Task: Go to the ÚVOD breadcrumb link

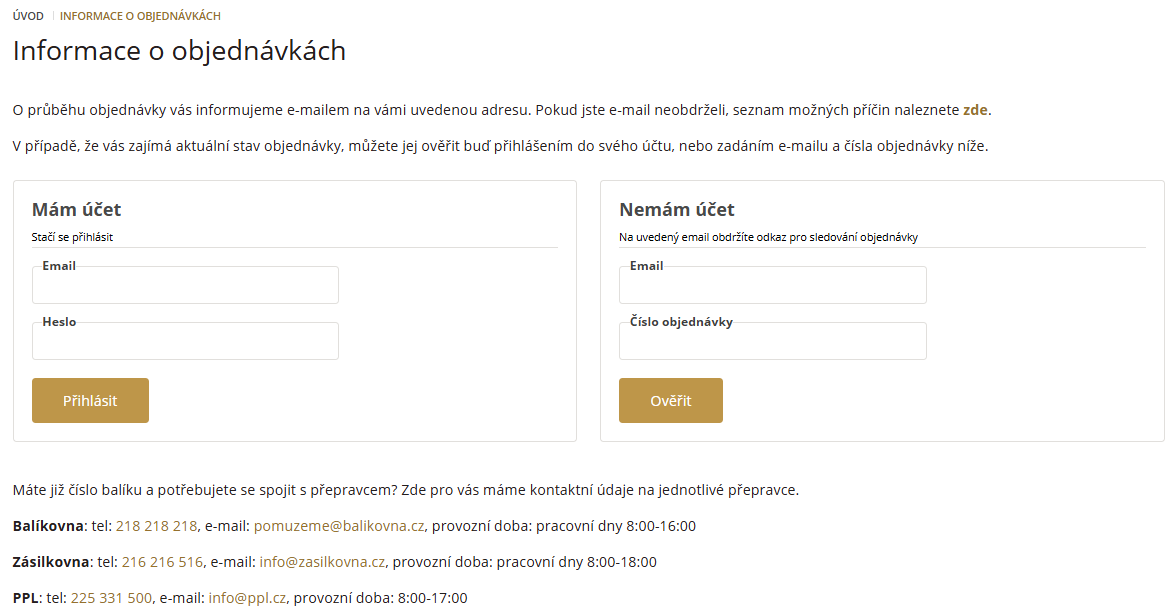Action: [28, 16]
